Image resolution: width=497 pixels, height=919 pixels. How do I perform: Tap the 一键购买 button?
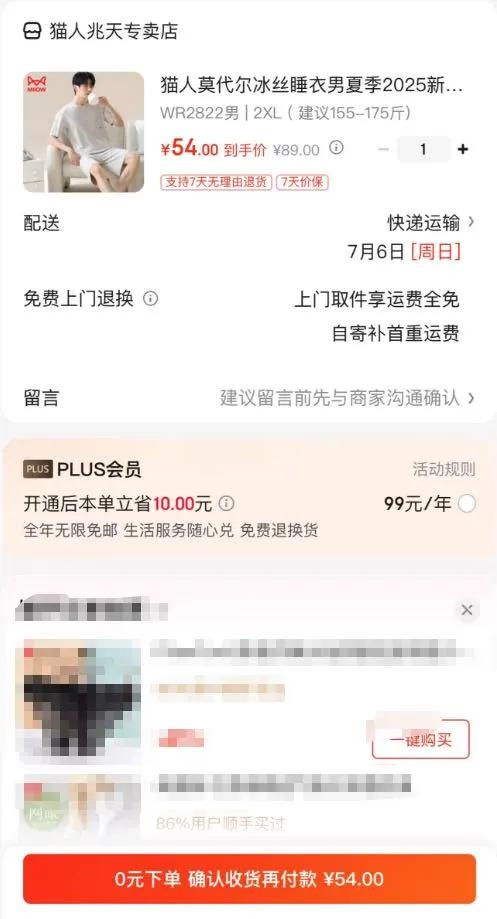420,740
